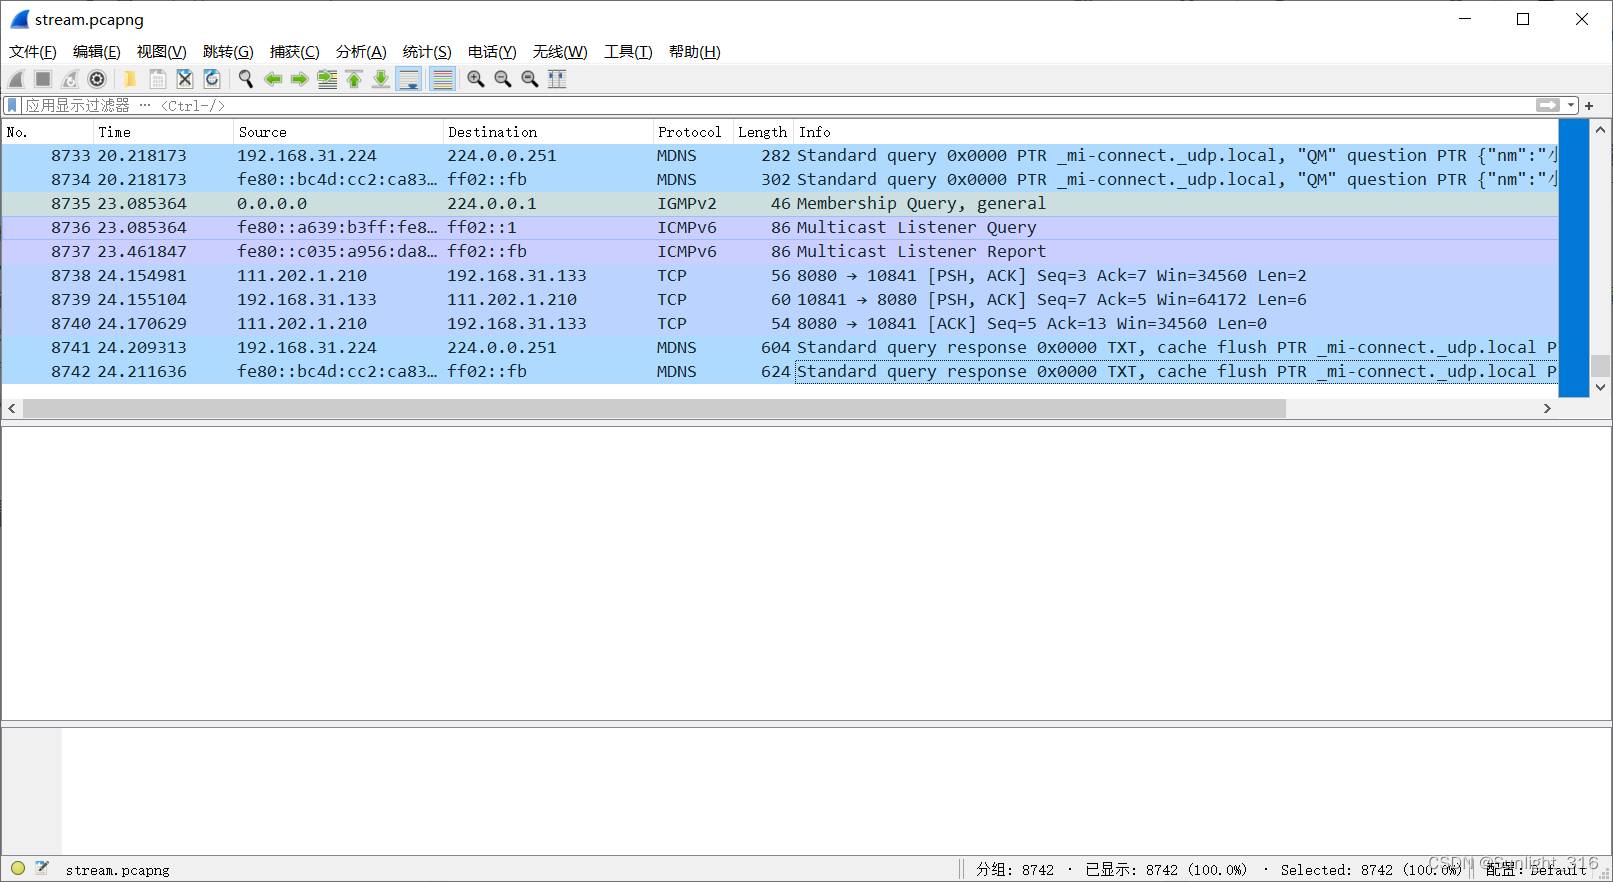Sort by the Protocol column header
The height and width of the screenshot is (882, 1613).
pos(694,132)
